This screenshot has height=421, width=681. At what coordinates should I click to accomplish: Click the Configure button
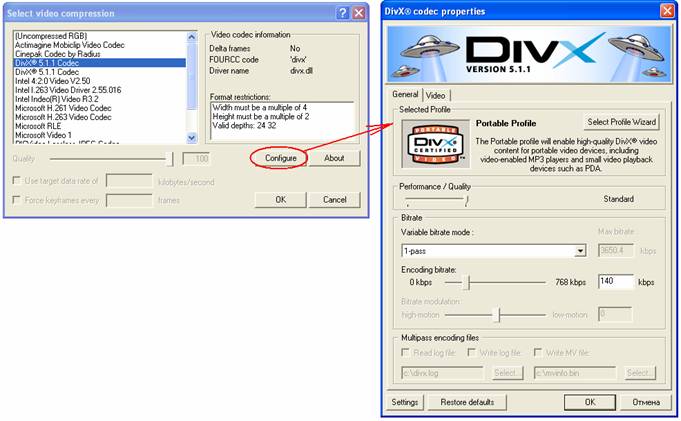(281, 158)
